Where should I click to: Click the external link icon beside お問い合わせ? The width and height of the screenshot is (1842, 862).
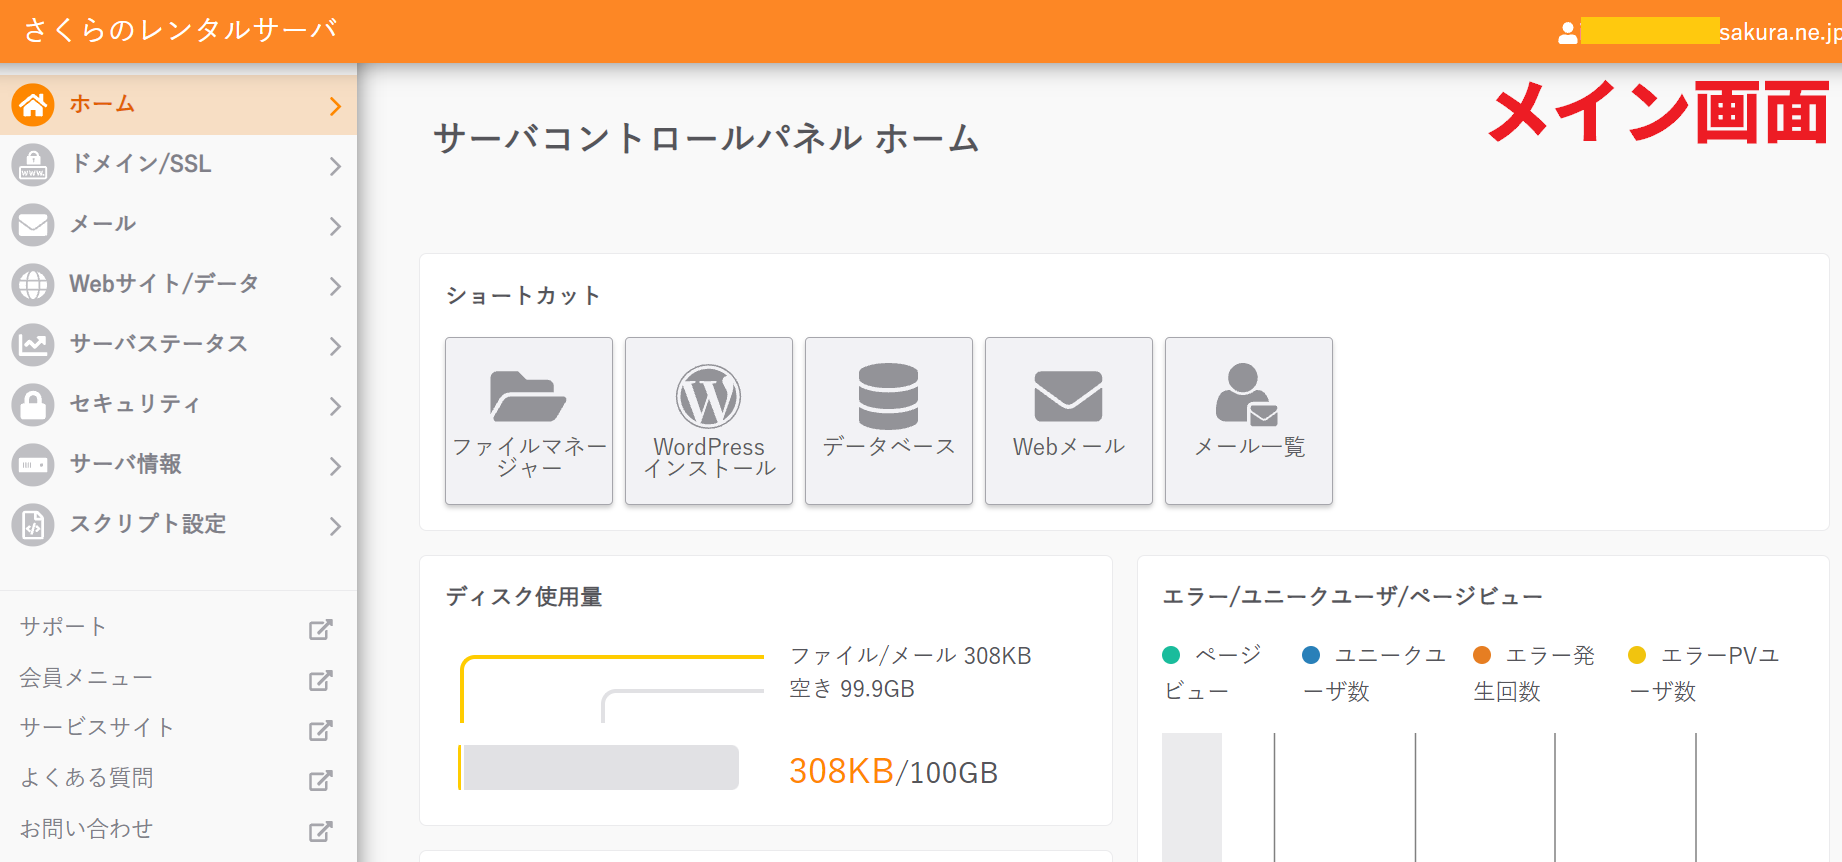tap(320, 831)
